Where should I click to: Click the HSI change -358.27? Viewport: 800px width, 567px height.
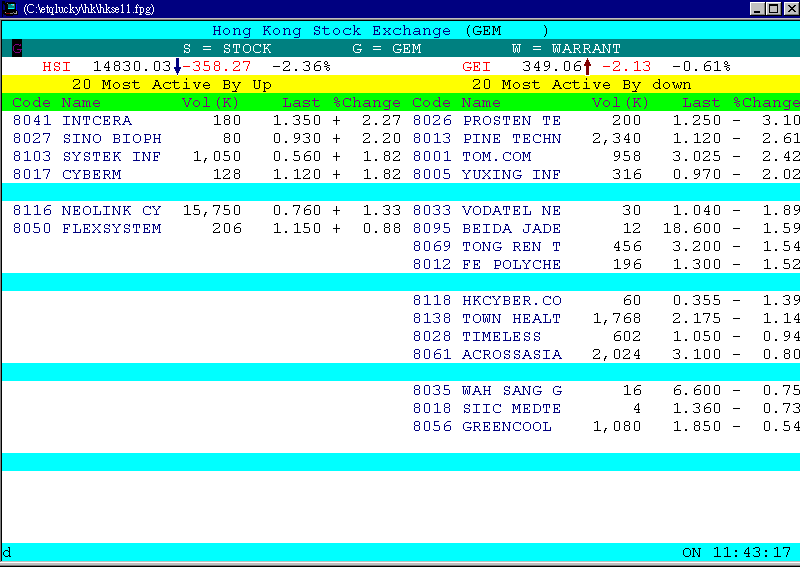tap(216, 66)
